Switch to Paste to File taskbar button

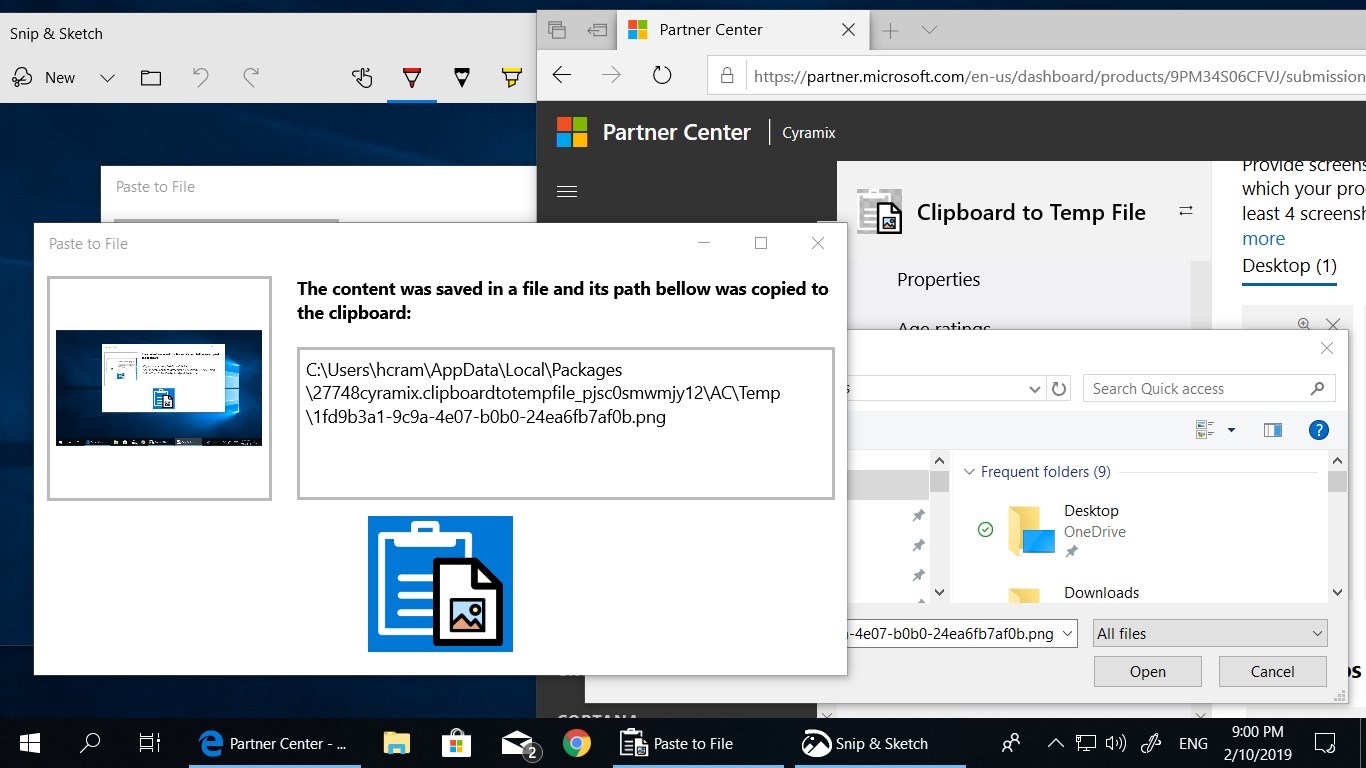697,743
